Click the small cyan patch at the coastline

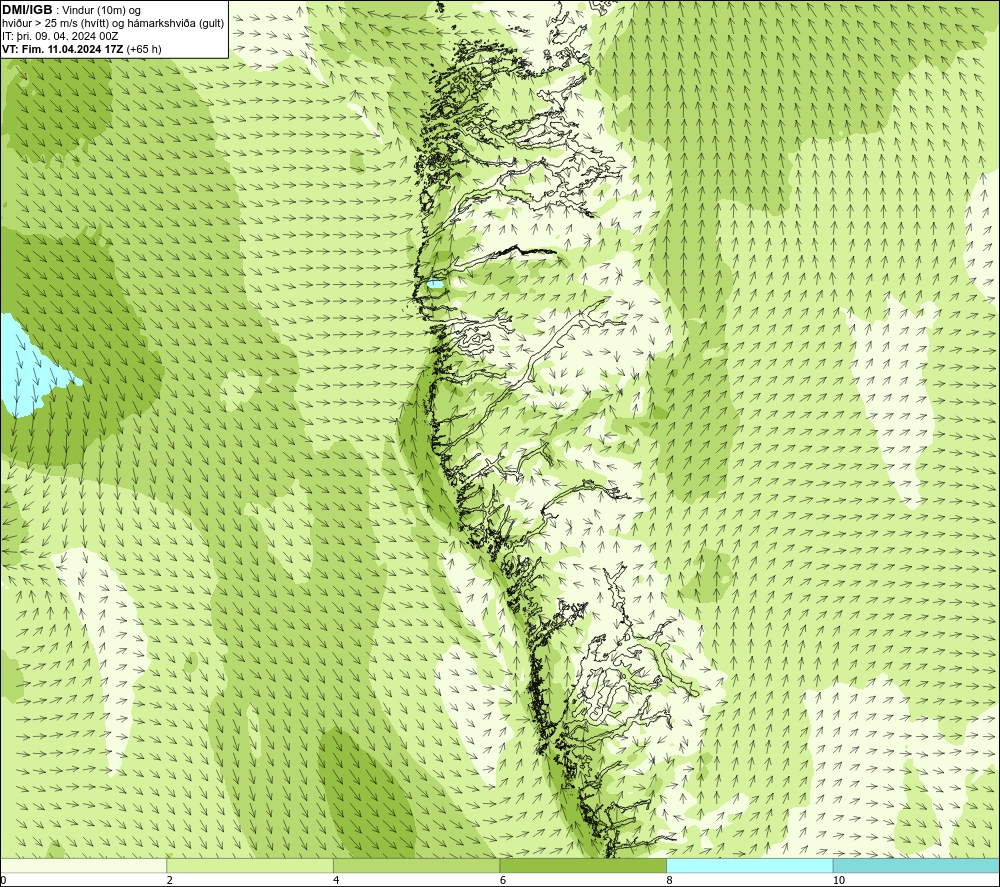pyautogui.click(x=436, y=284)
